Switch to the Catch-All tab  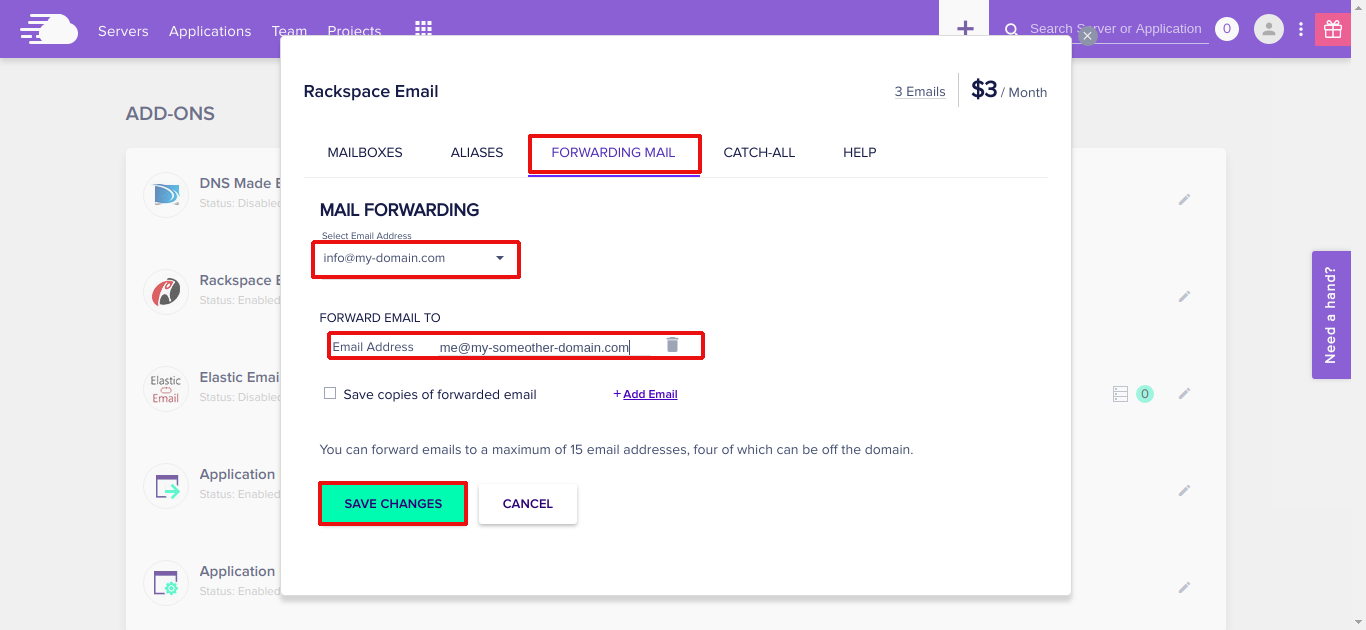pyautogui.click(x=759, y=152)
